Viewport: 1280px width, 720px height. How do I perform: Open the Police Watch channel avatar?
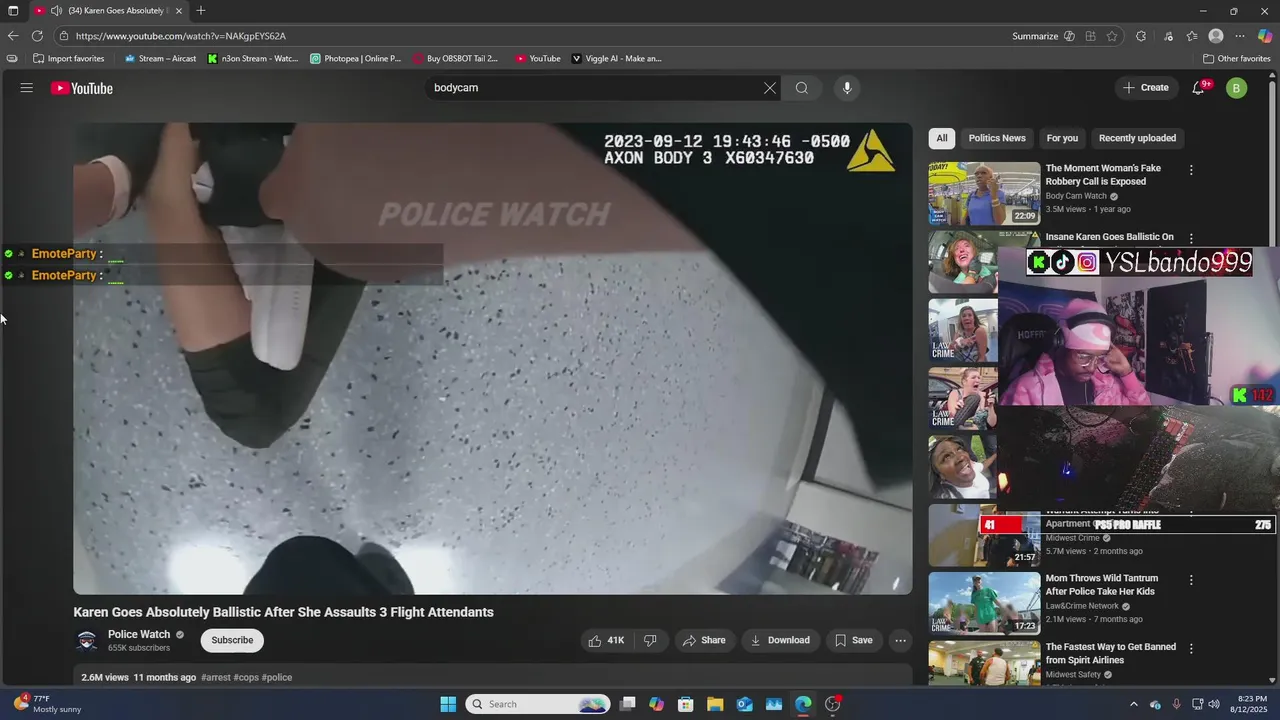click(x=87, y=640)
